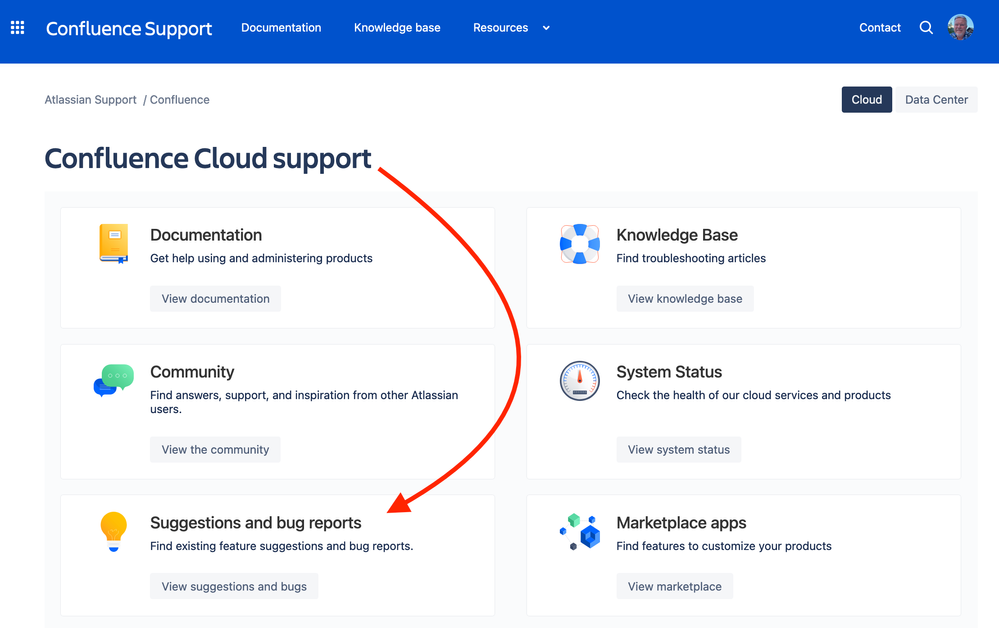Click the Community chat bubbles icon
Screen dimensions: 999x628
coord(114,380)
